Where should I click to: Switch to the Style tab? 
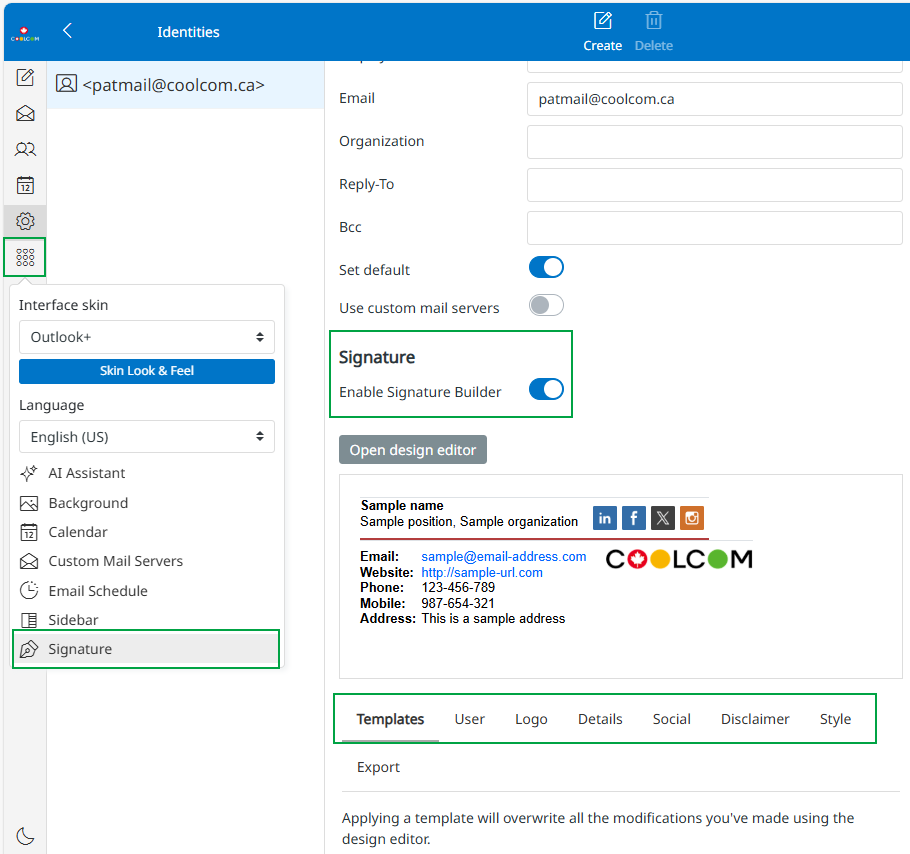coord(835,719)
